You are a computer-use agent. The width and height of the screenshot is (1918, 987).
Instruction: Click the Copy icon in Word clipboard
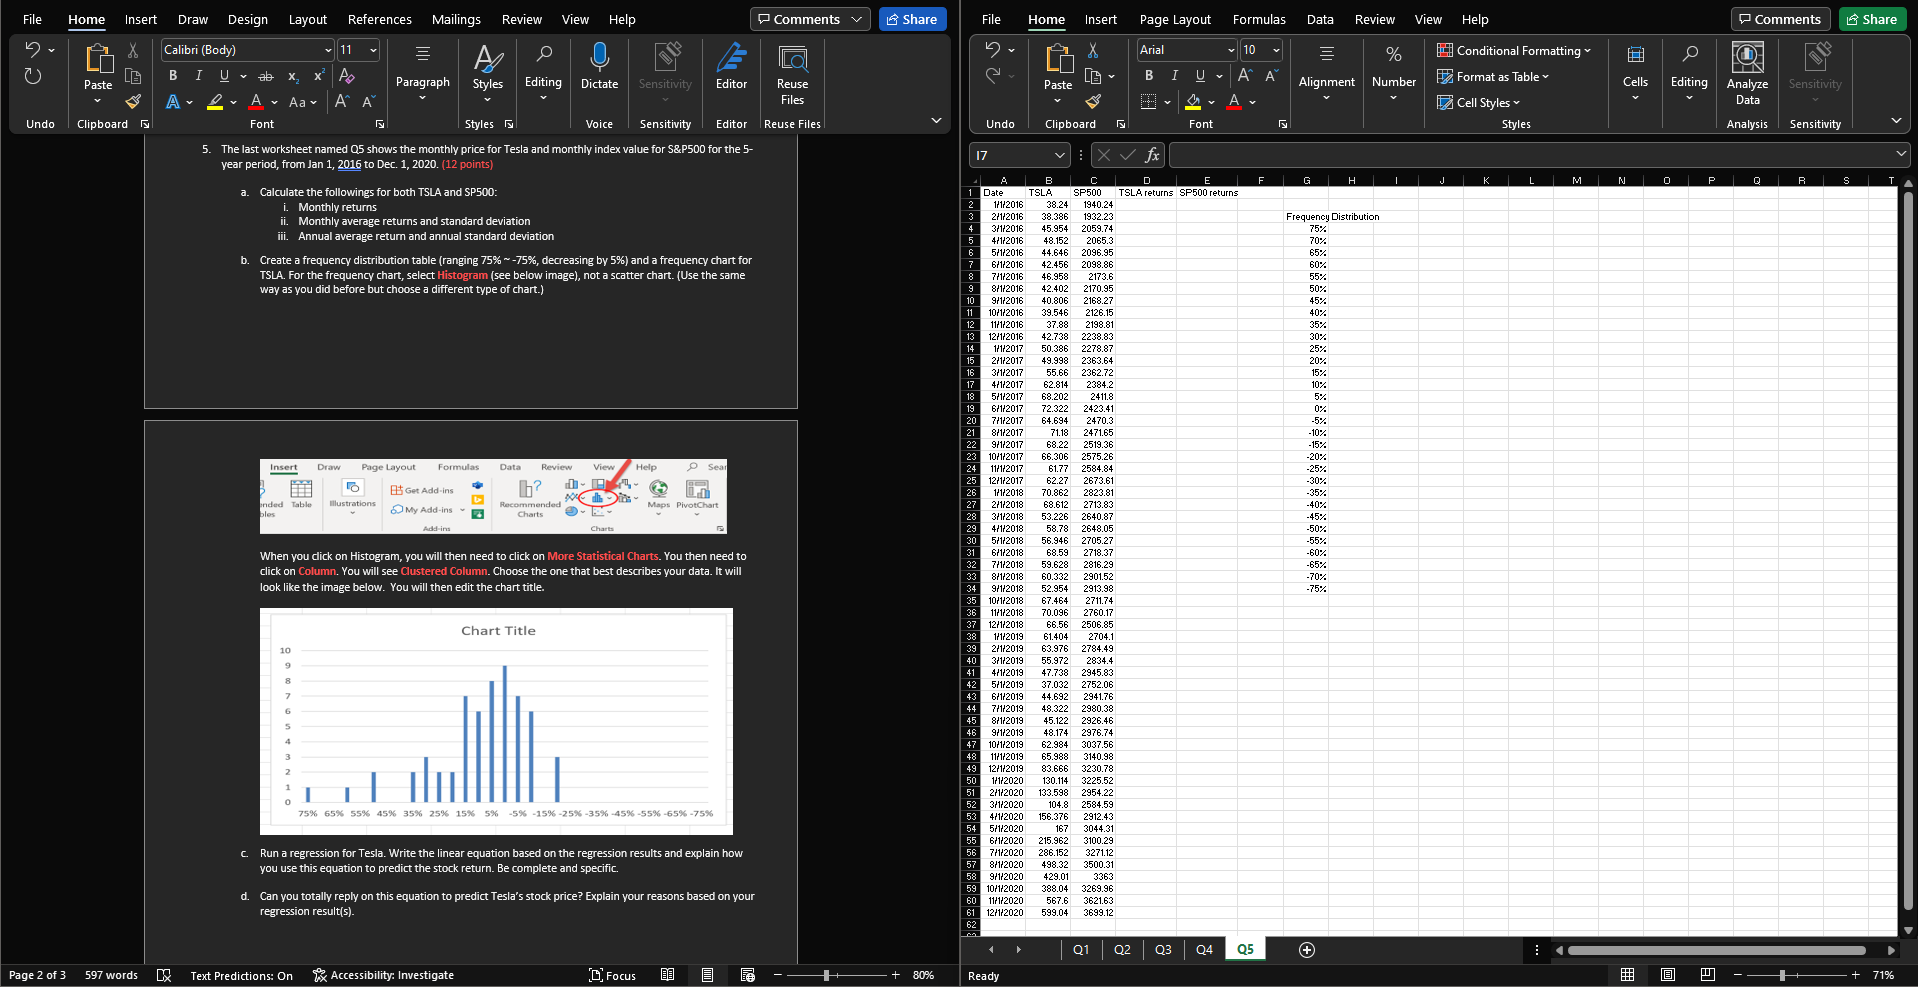pos(133,76)
